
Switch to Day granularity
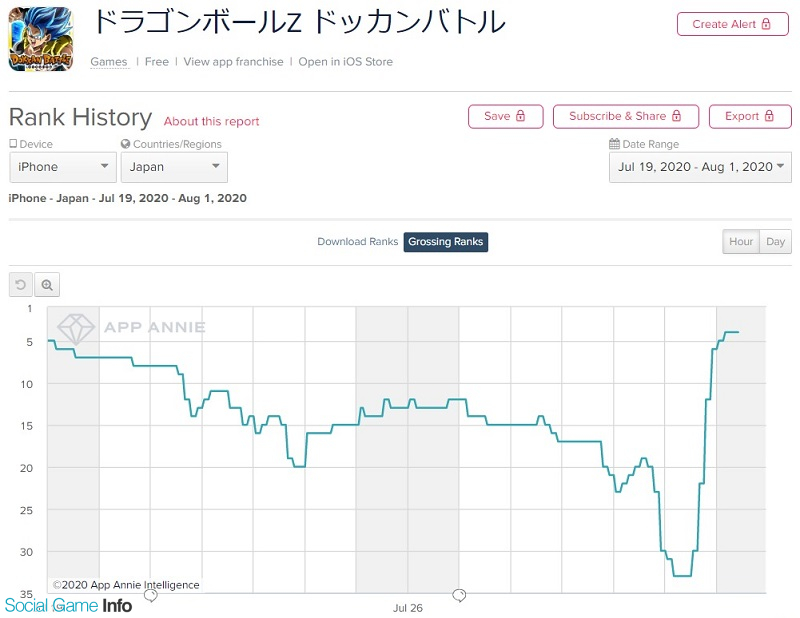click(776, 241)
